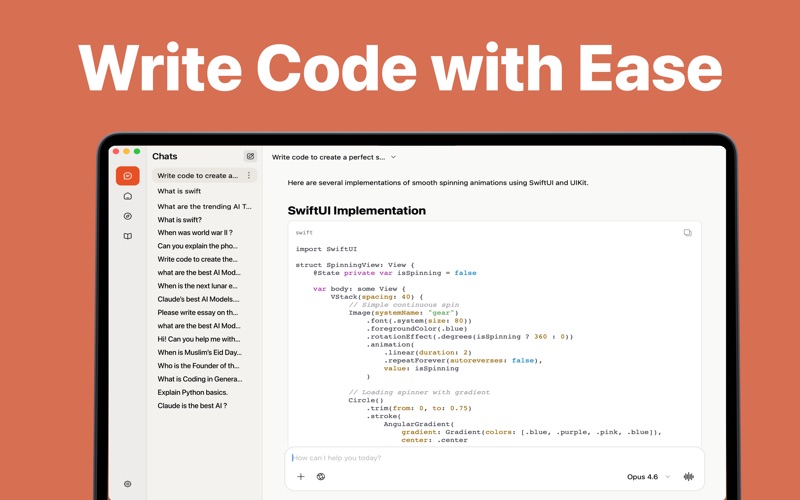Click the '// Simple continuous spin' comment
This screenshot has height=500, width=800.
pos(404,305)
